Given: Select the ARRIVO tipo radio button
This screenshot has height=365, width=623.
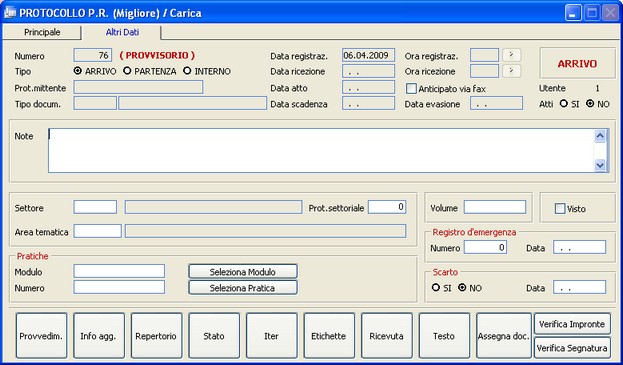Looking at the screenshot, I should point(78,71).
